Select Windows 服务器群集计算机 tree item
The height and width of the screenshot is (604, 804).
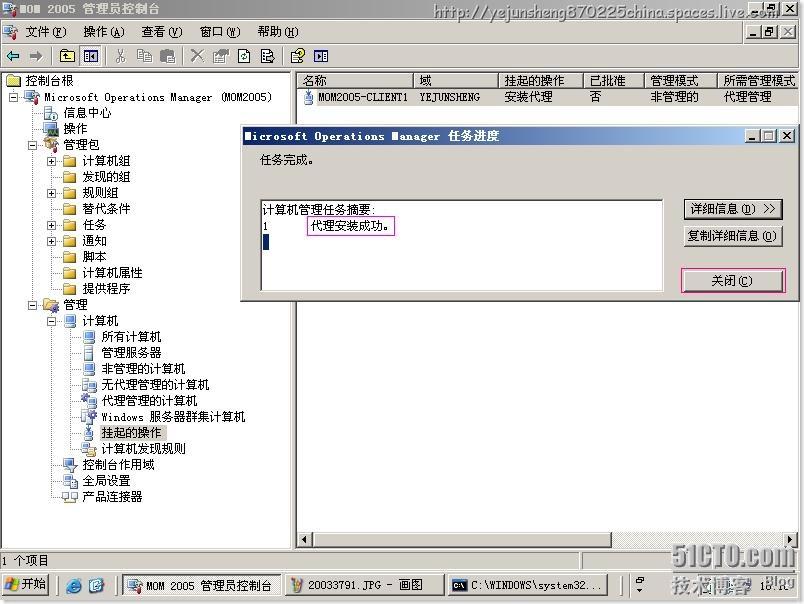[x=173, y=417]
